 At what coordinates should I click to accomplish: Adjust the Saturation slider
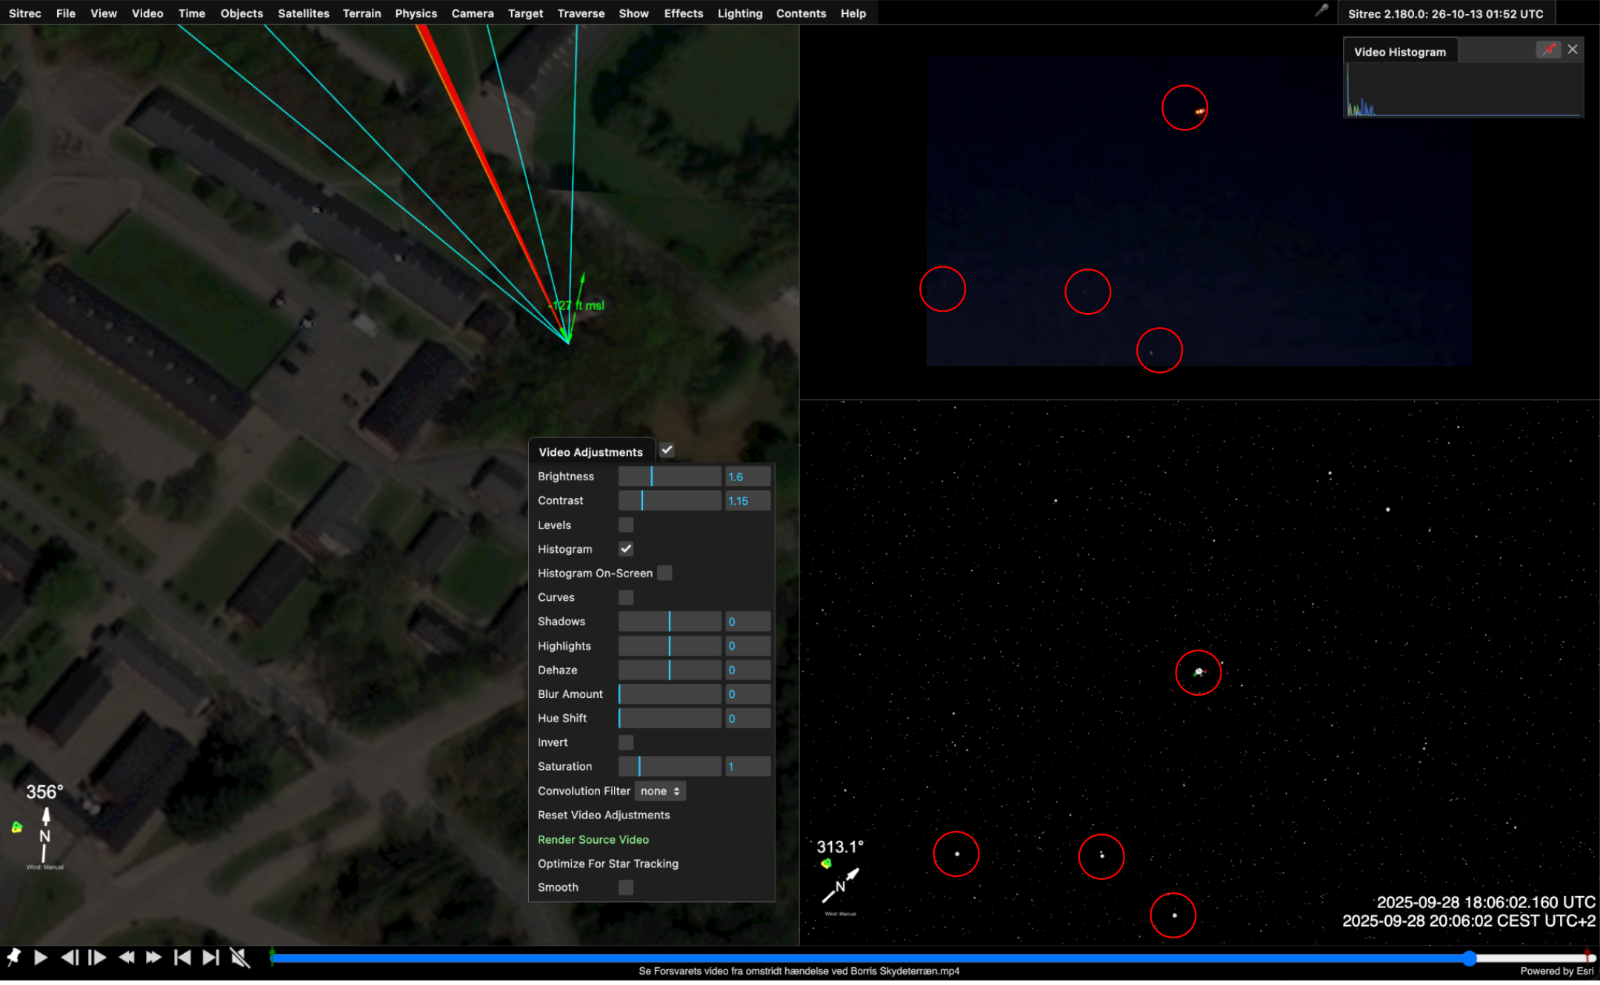pyautogui.click(x=670, y=766)
